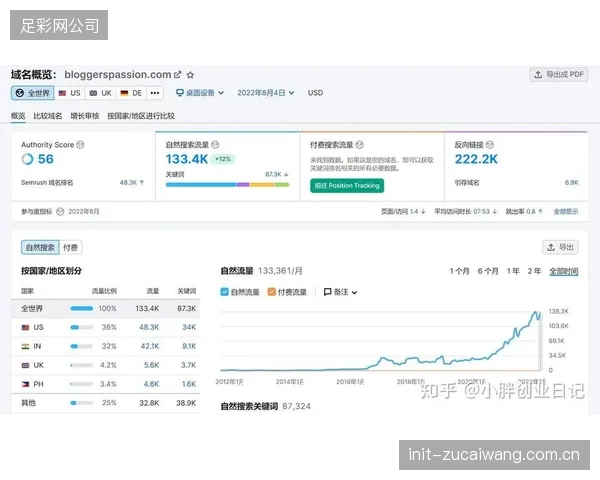Select the 其他 row in country table
The image size is (600, 480).
coord(106,403)
